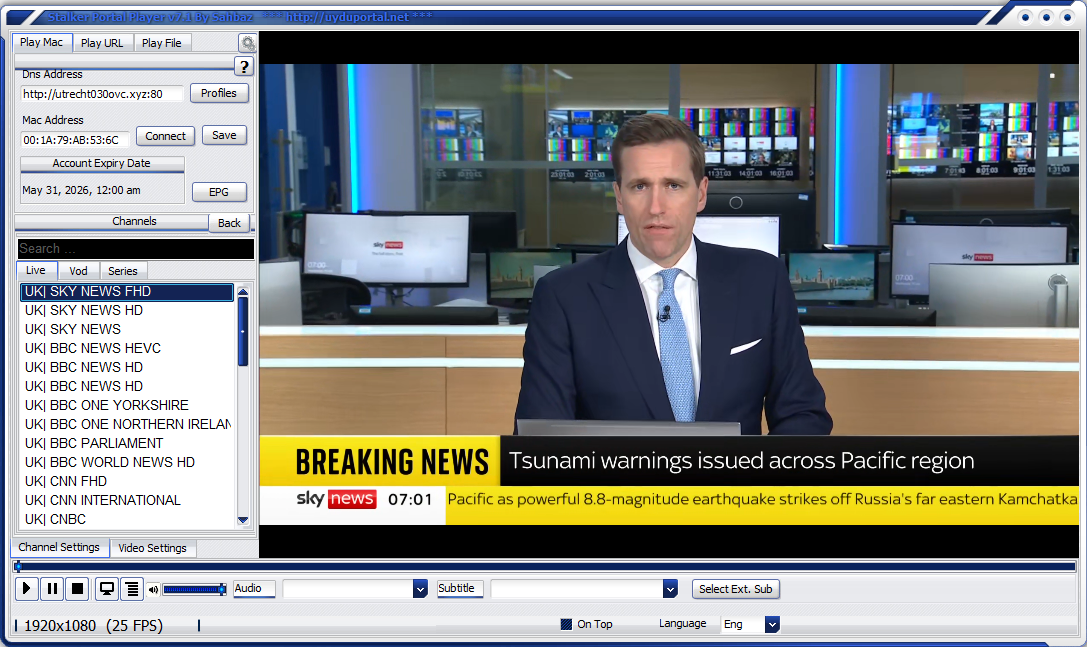Select UK| CNN FHD channel
1087x647 pixels.
[x=127, y=481]
